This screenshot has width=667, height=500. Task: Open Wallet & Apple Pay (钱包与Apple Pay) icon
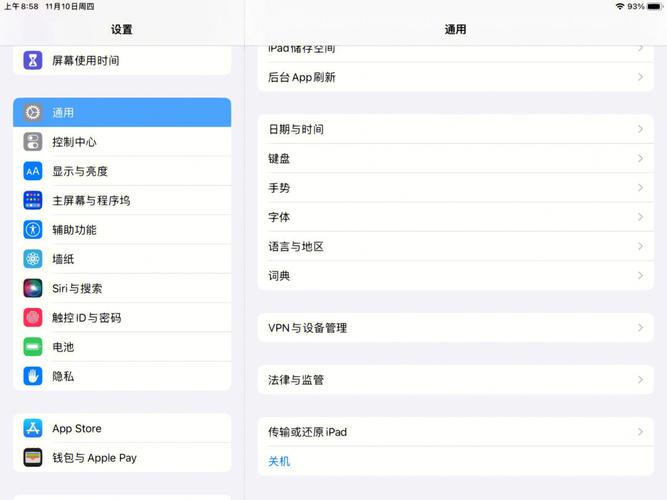pyautogui.click(x=33, y=458)
